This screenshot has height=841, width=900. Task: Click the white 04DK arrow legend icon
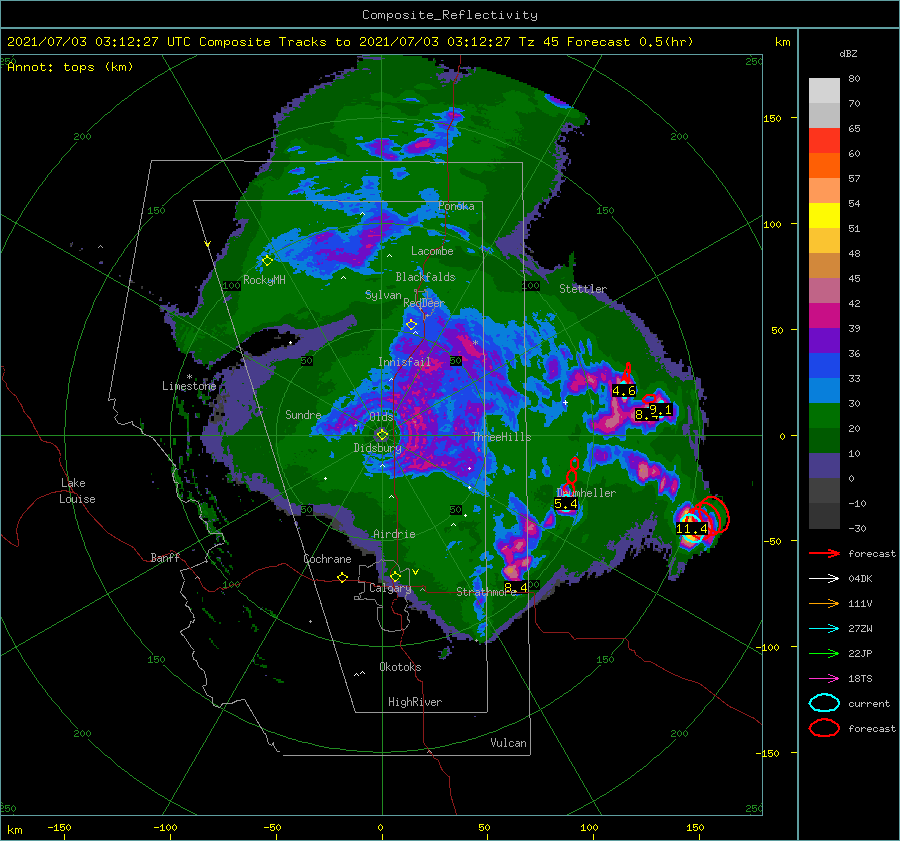click(824, 578)
